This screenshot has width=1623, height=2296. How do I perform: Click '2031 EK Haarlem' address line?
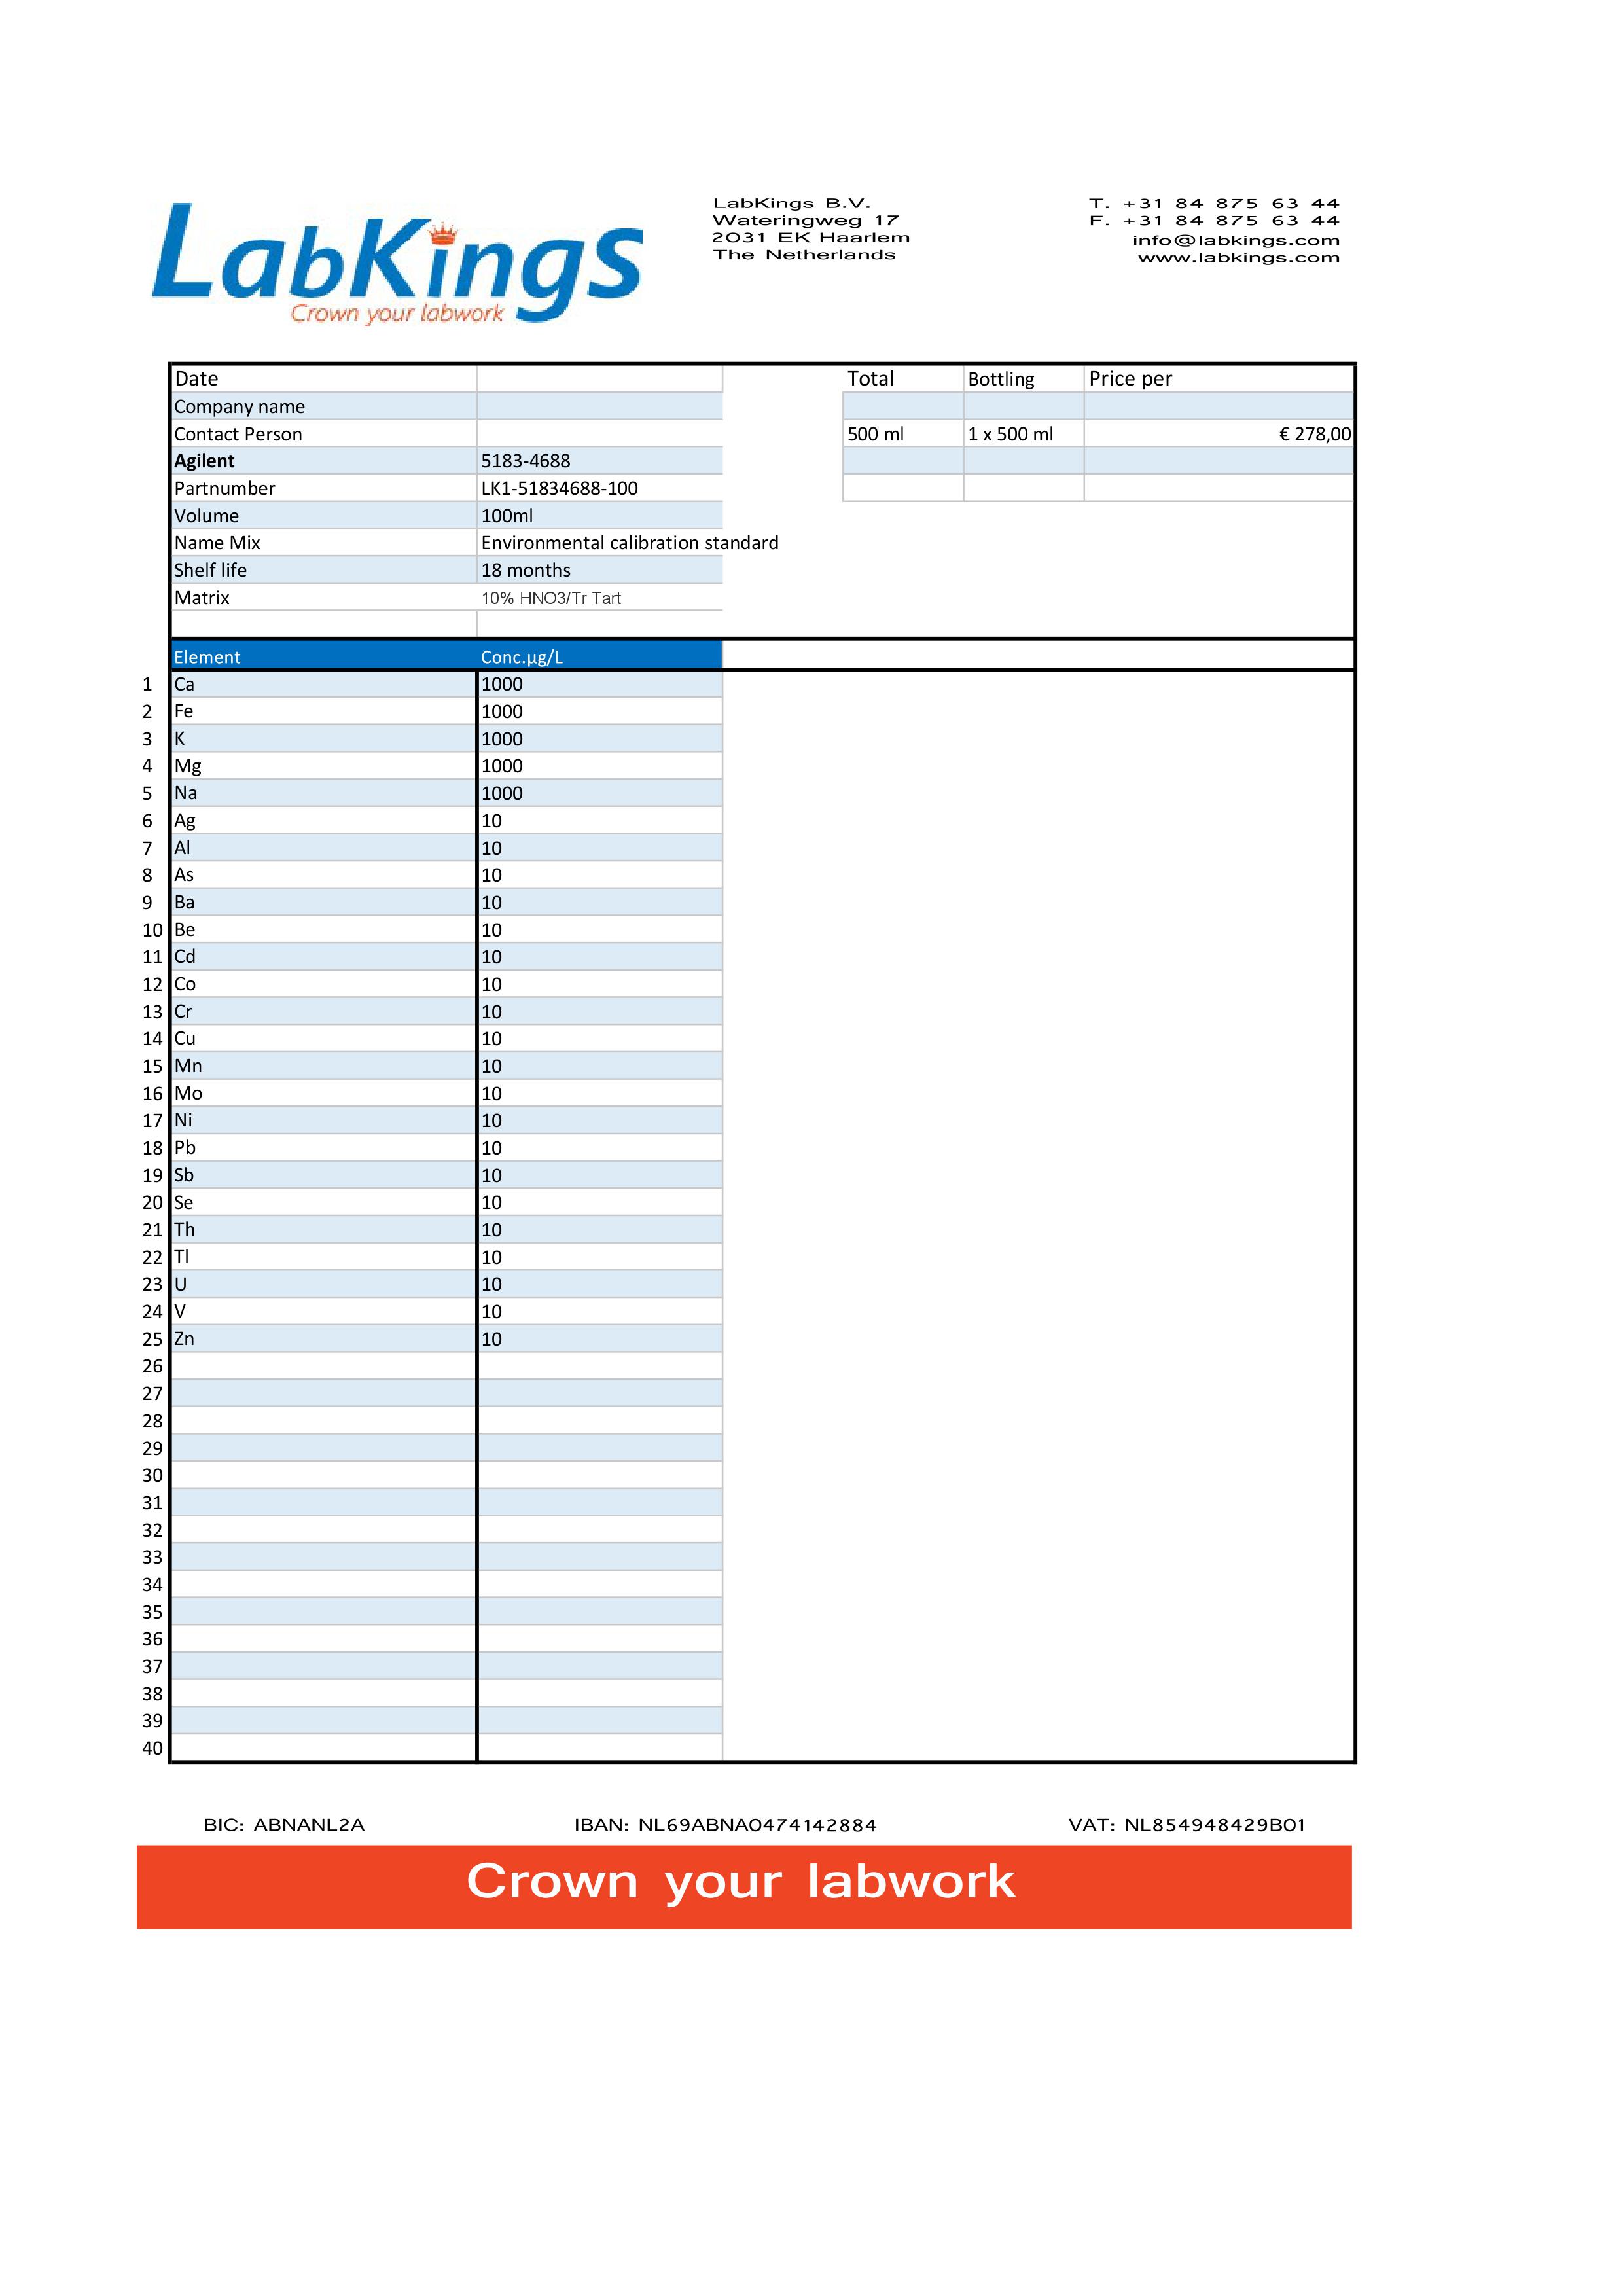pyautogui.click(x=811, y=238)
